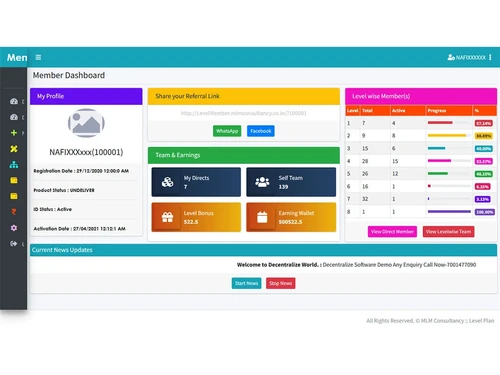Click the Registration Date line in My Profile
This screenshot has width=500, height=375.
[81, 171]
